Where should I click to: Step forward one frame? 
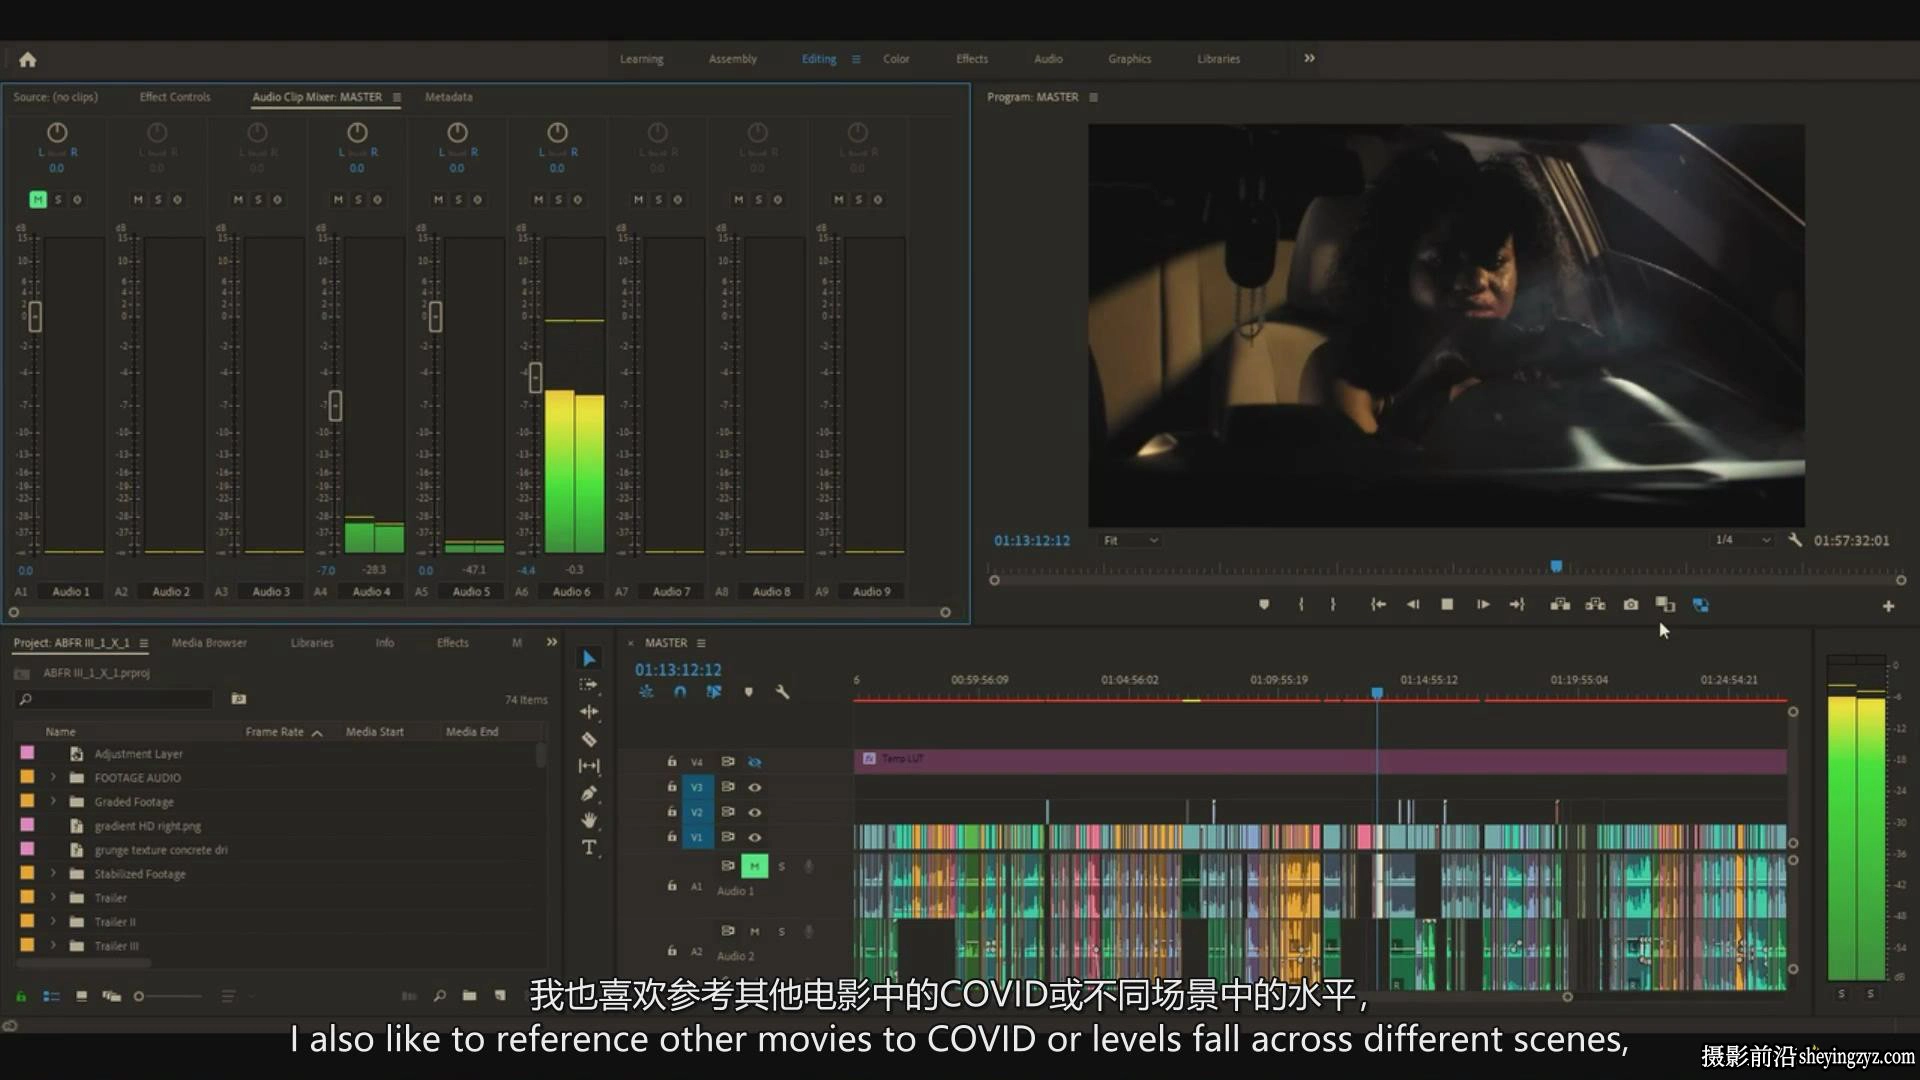[1483, 605]
